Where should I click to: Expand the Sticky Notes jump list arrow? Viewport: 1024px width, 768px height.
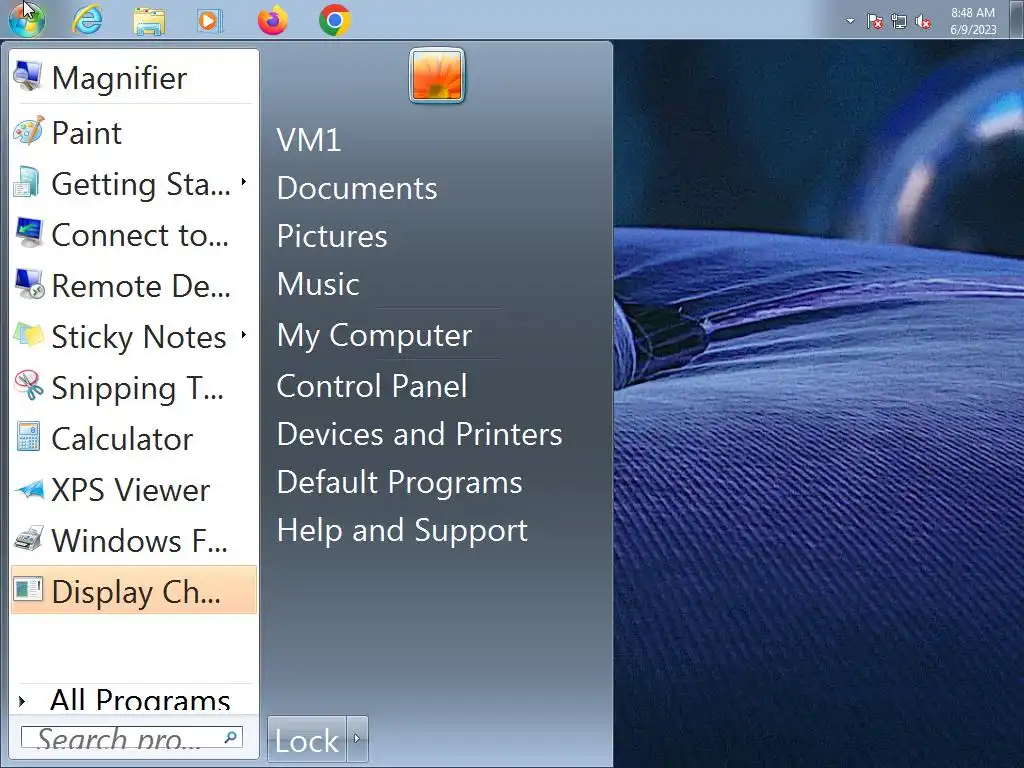coord(244,335)
